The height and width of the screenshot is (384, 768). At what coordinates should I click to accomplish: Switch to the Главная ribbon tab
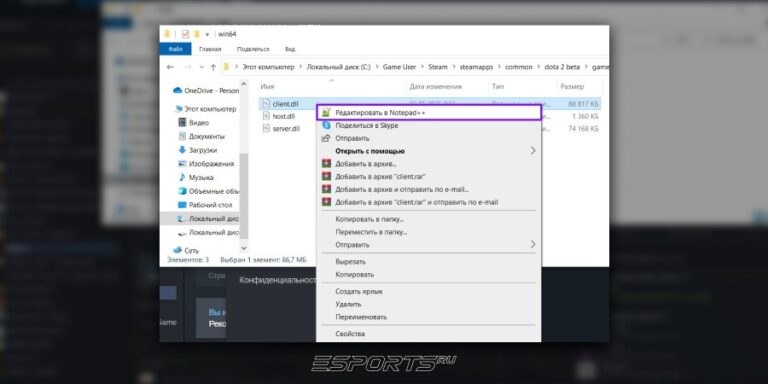point(210,49)
